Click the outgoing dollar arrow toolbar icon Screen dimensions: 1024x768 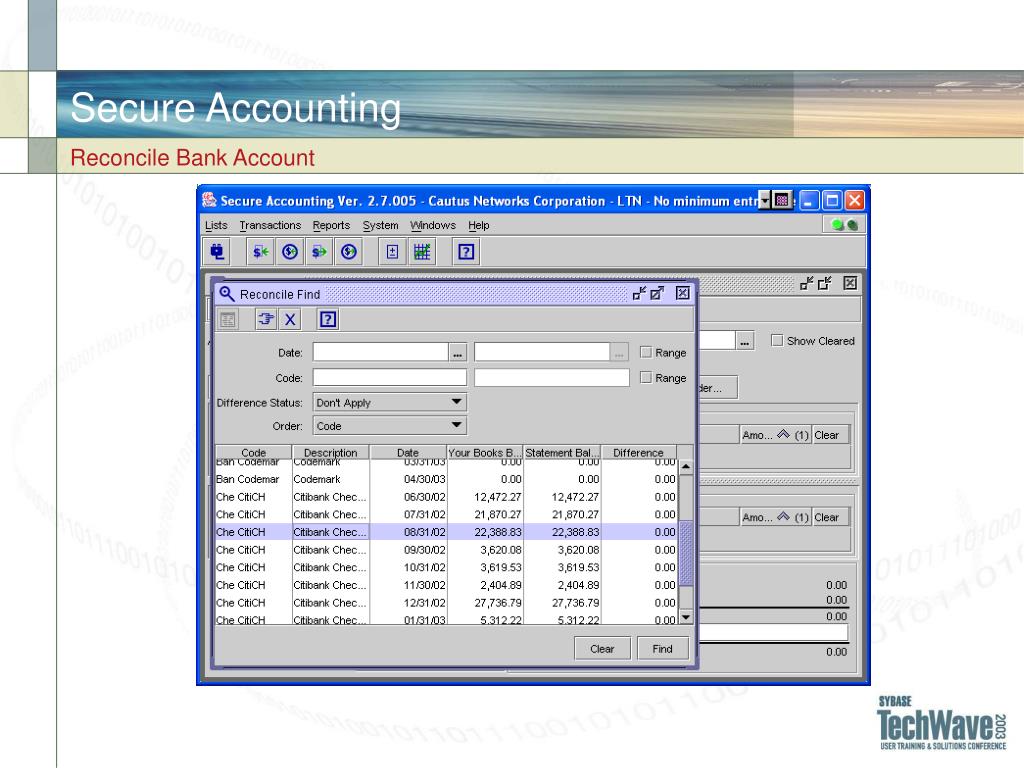click(319, 251)
